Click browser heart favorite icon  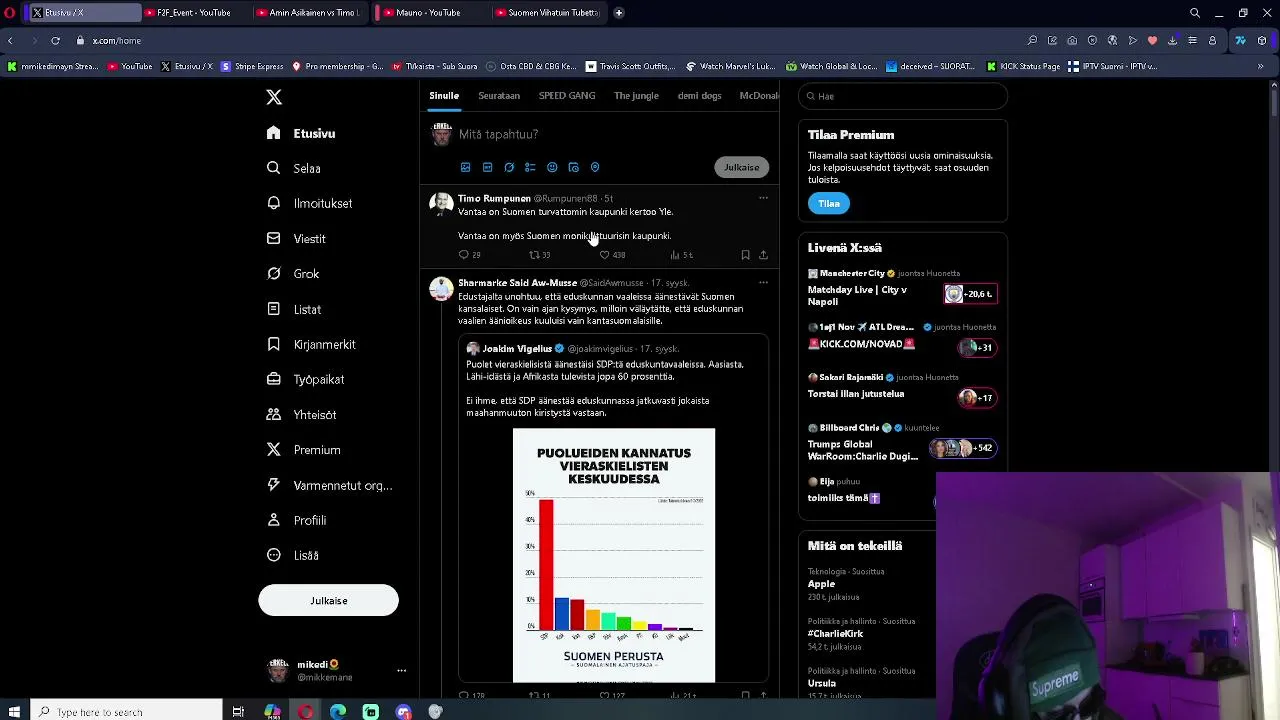click(1152, 41)
